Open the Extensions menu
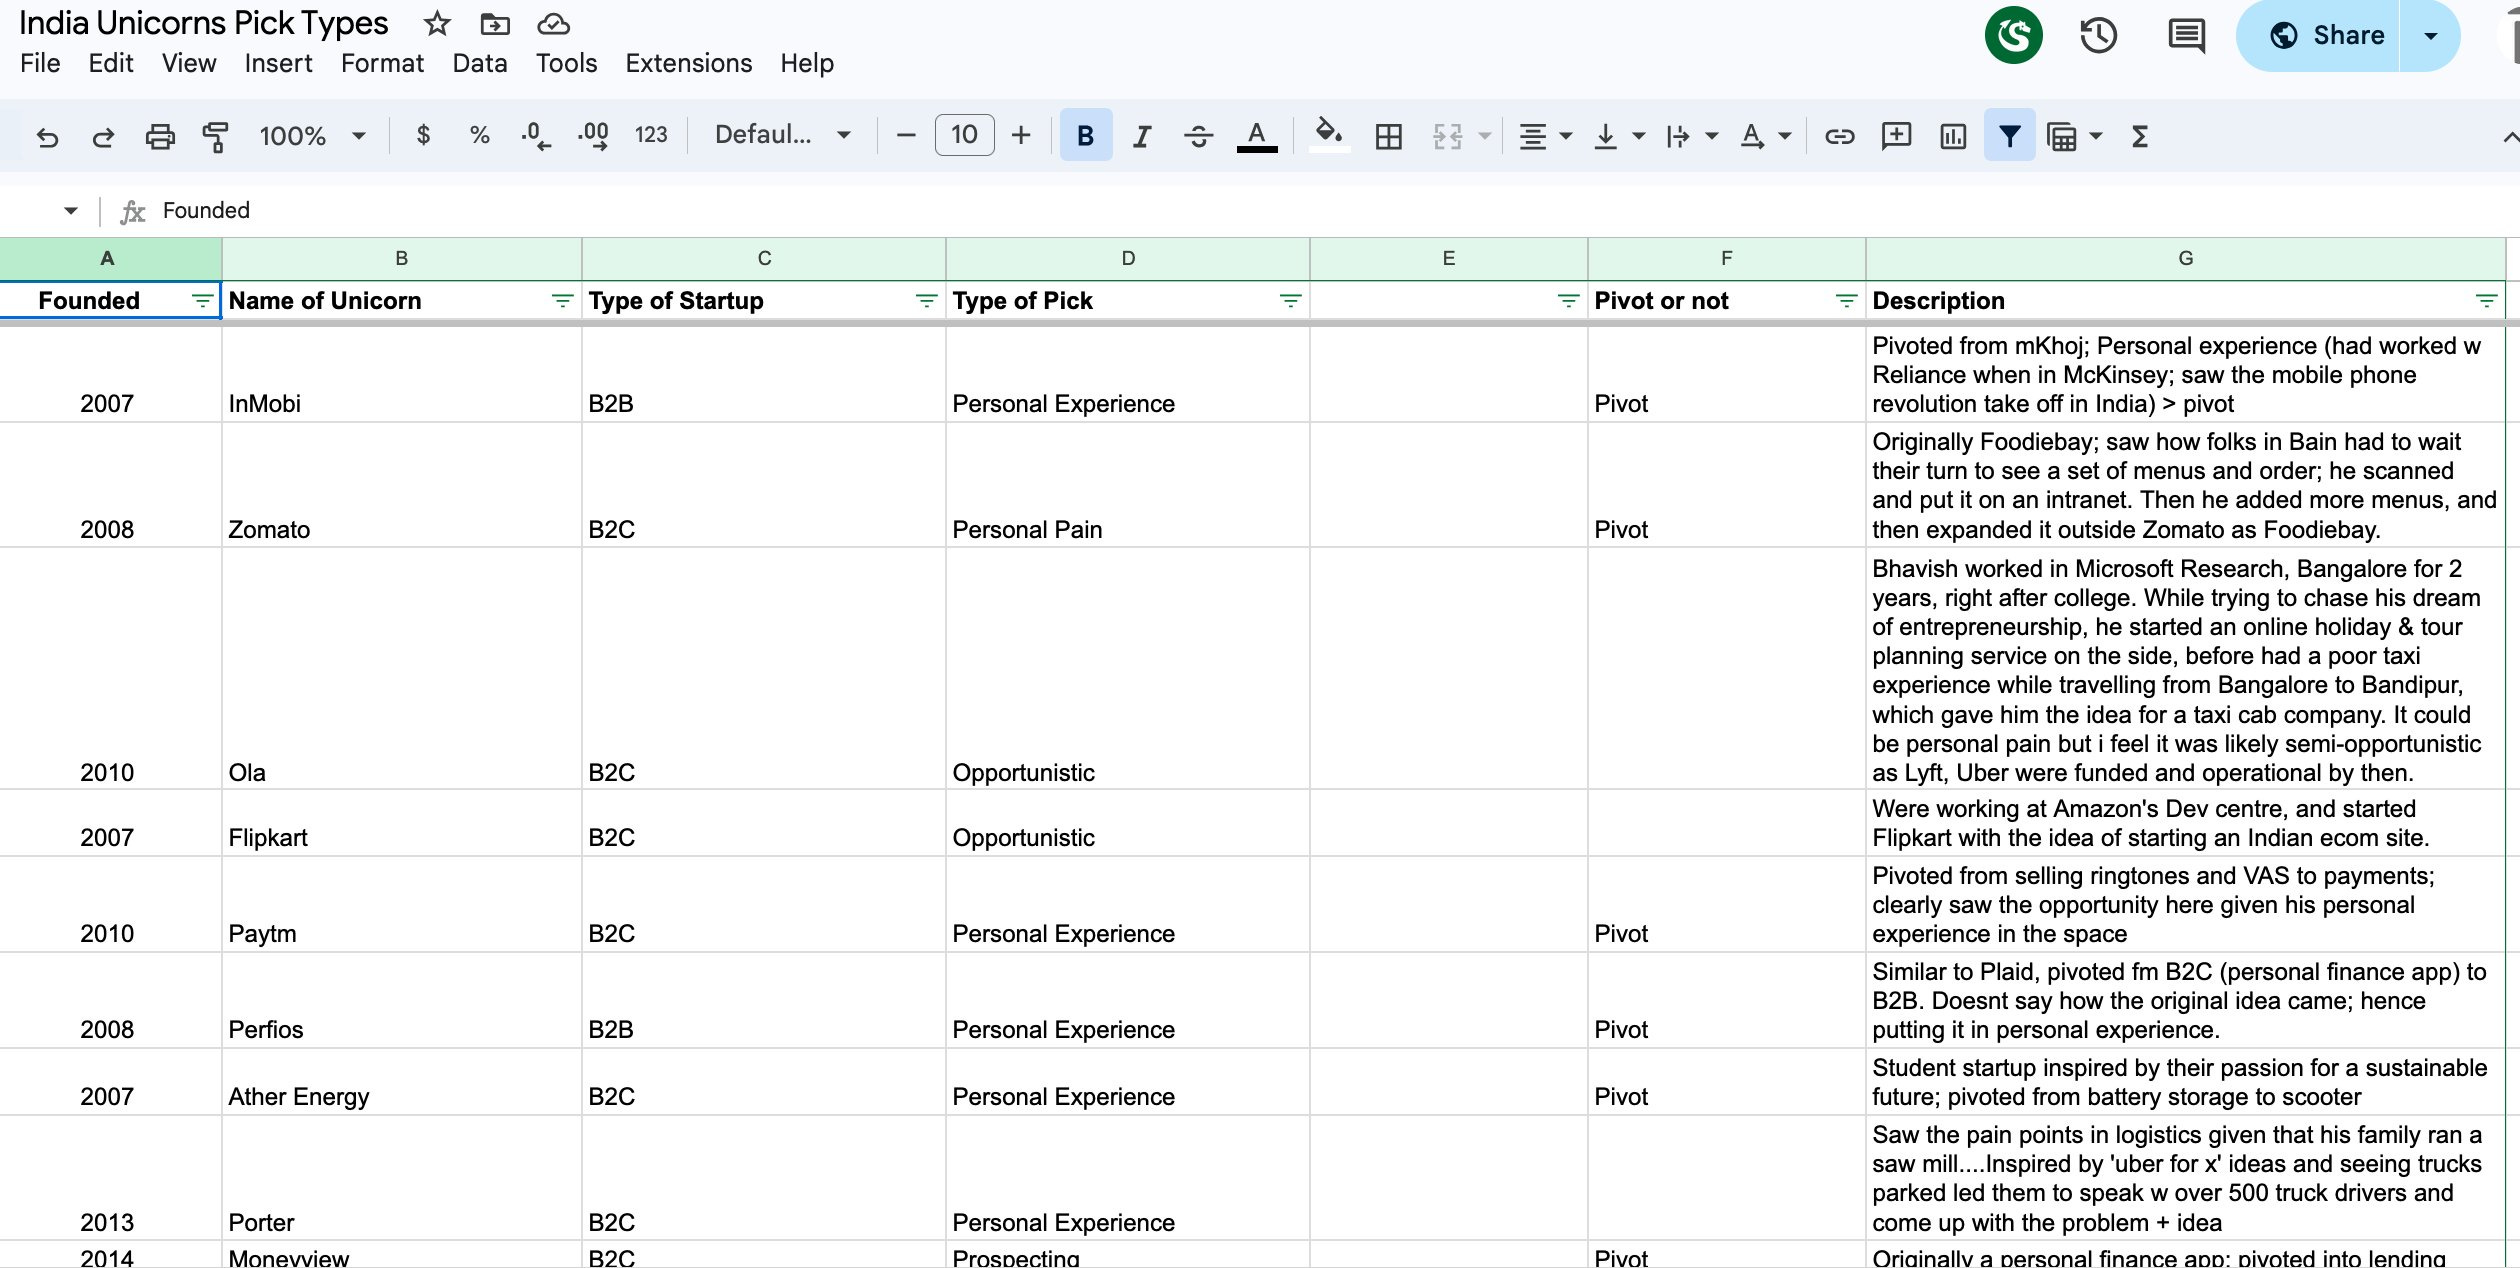2520x1268 pixels. pos(688,63)
